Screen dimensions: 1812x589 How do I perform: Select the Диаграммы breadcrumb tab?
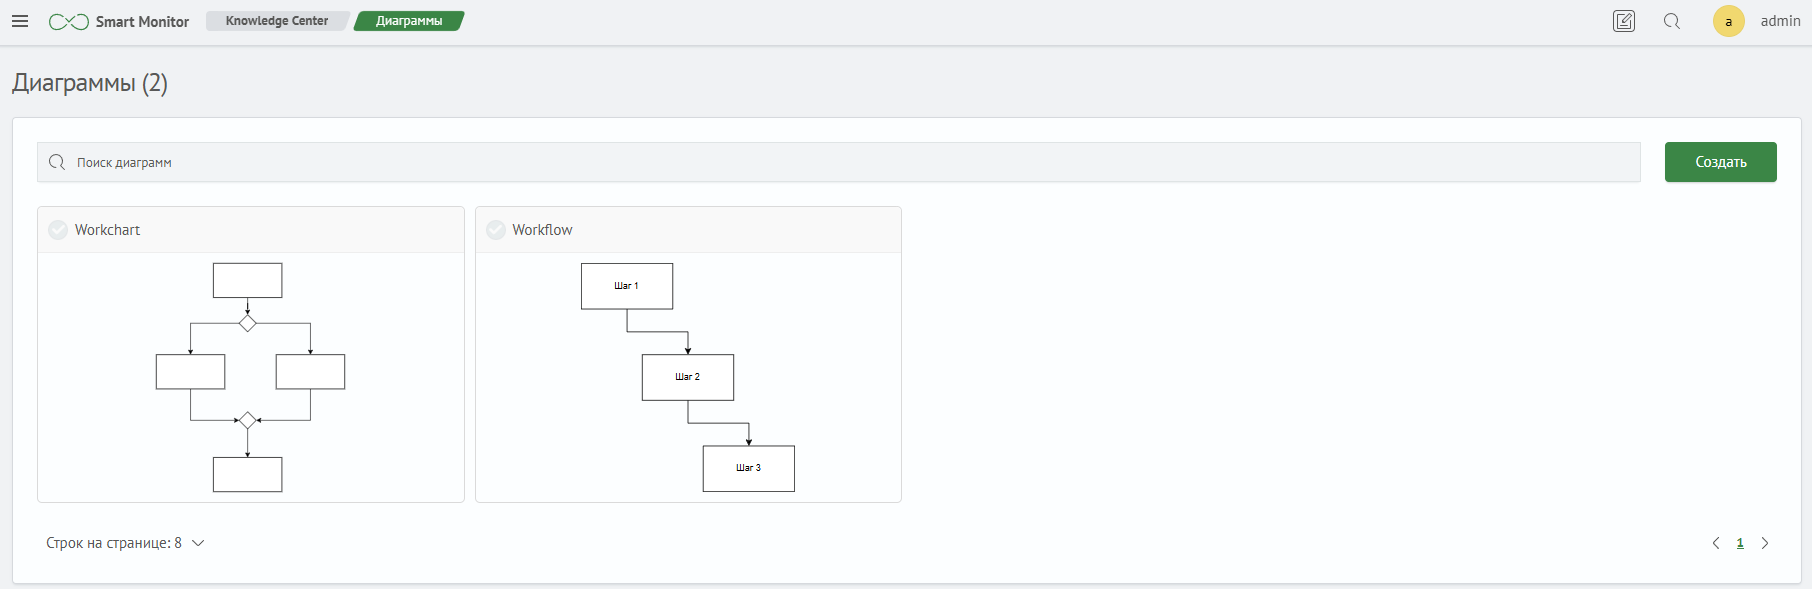click(409, 21)
